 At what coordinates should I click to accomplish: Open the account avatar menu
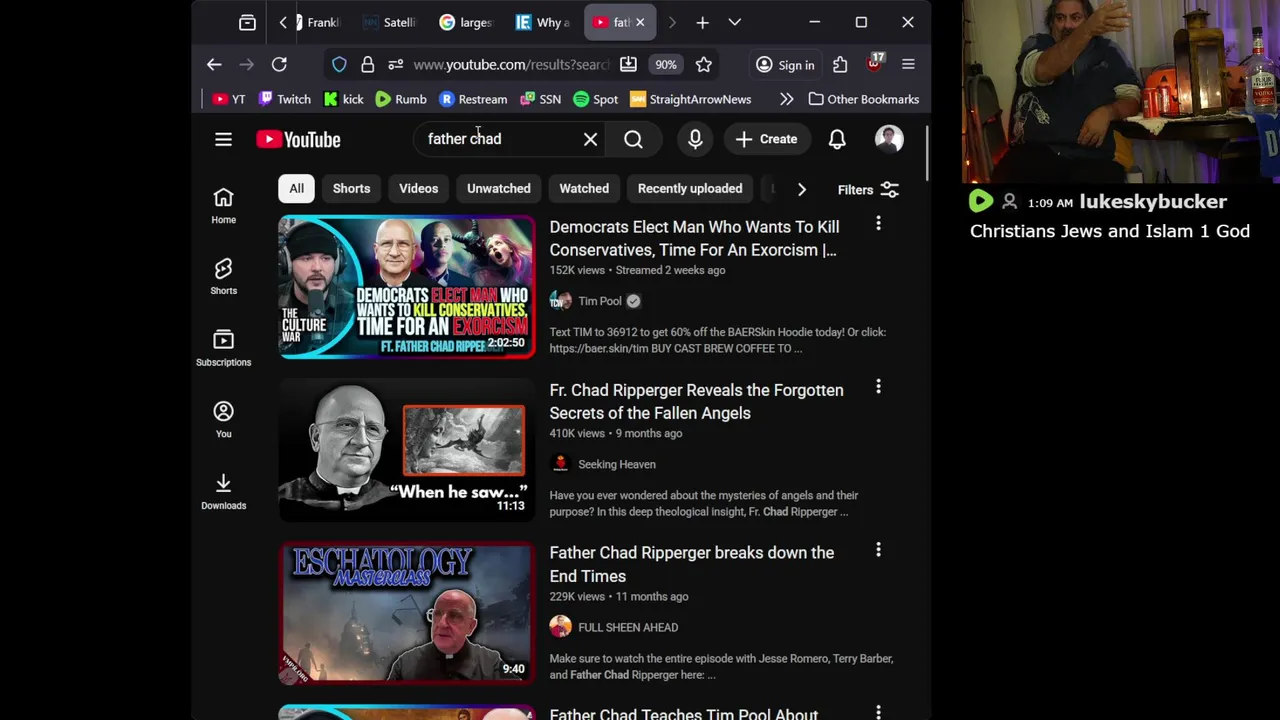[x=889, y=139]
